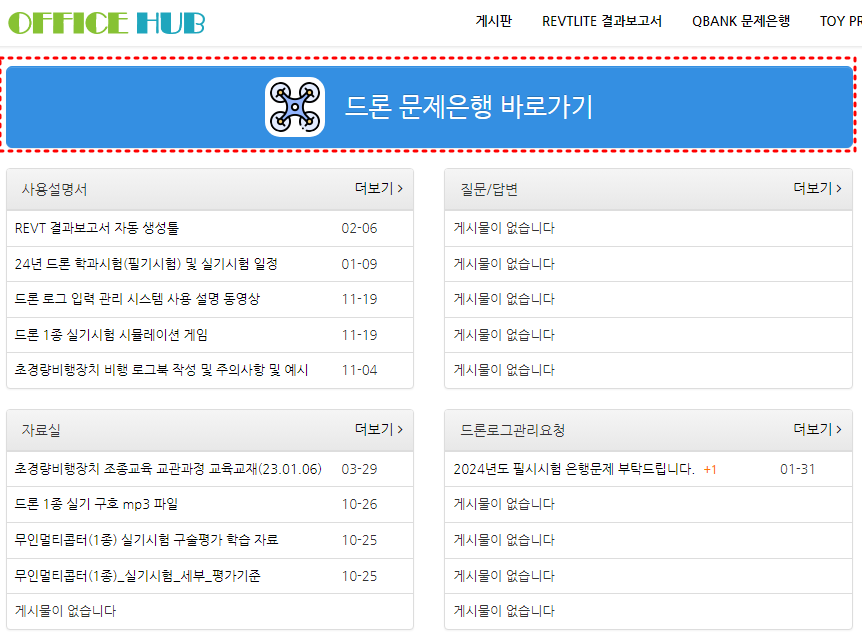Expand 드론로그관리요청 section with 더보기
The height and width of the screenshot is (637, 862).
pos(818,429)
